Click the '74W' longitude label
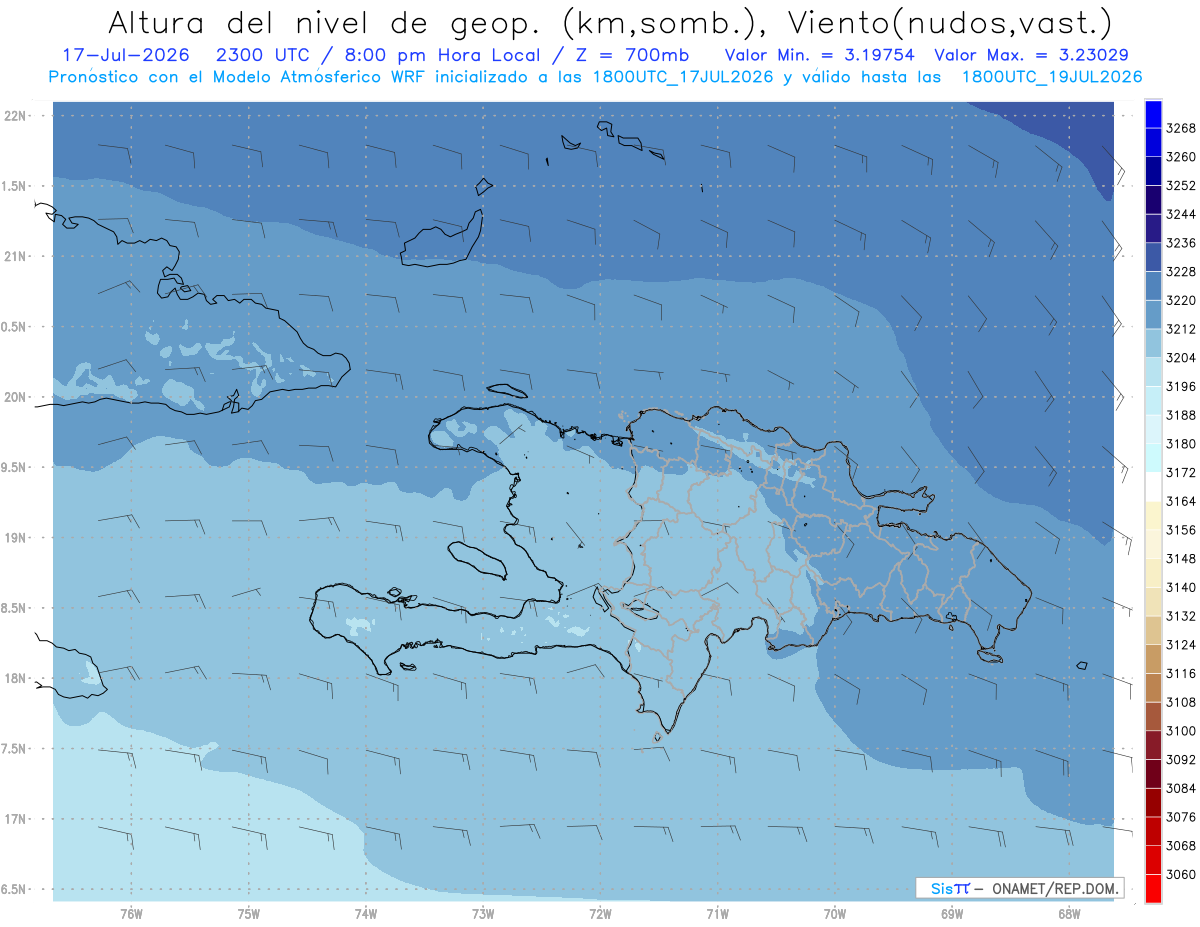1200x927 pixels. tap(365, 914)
